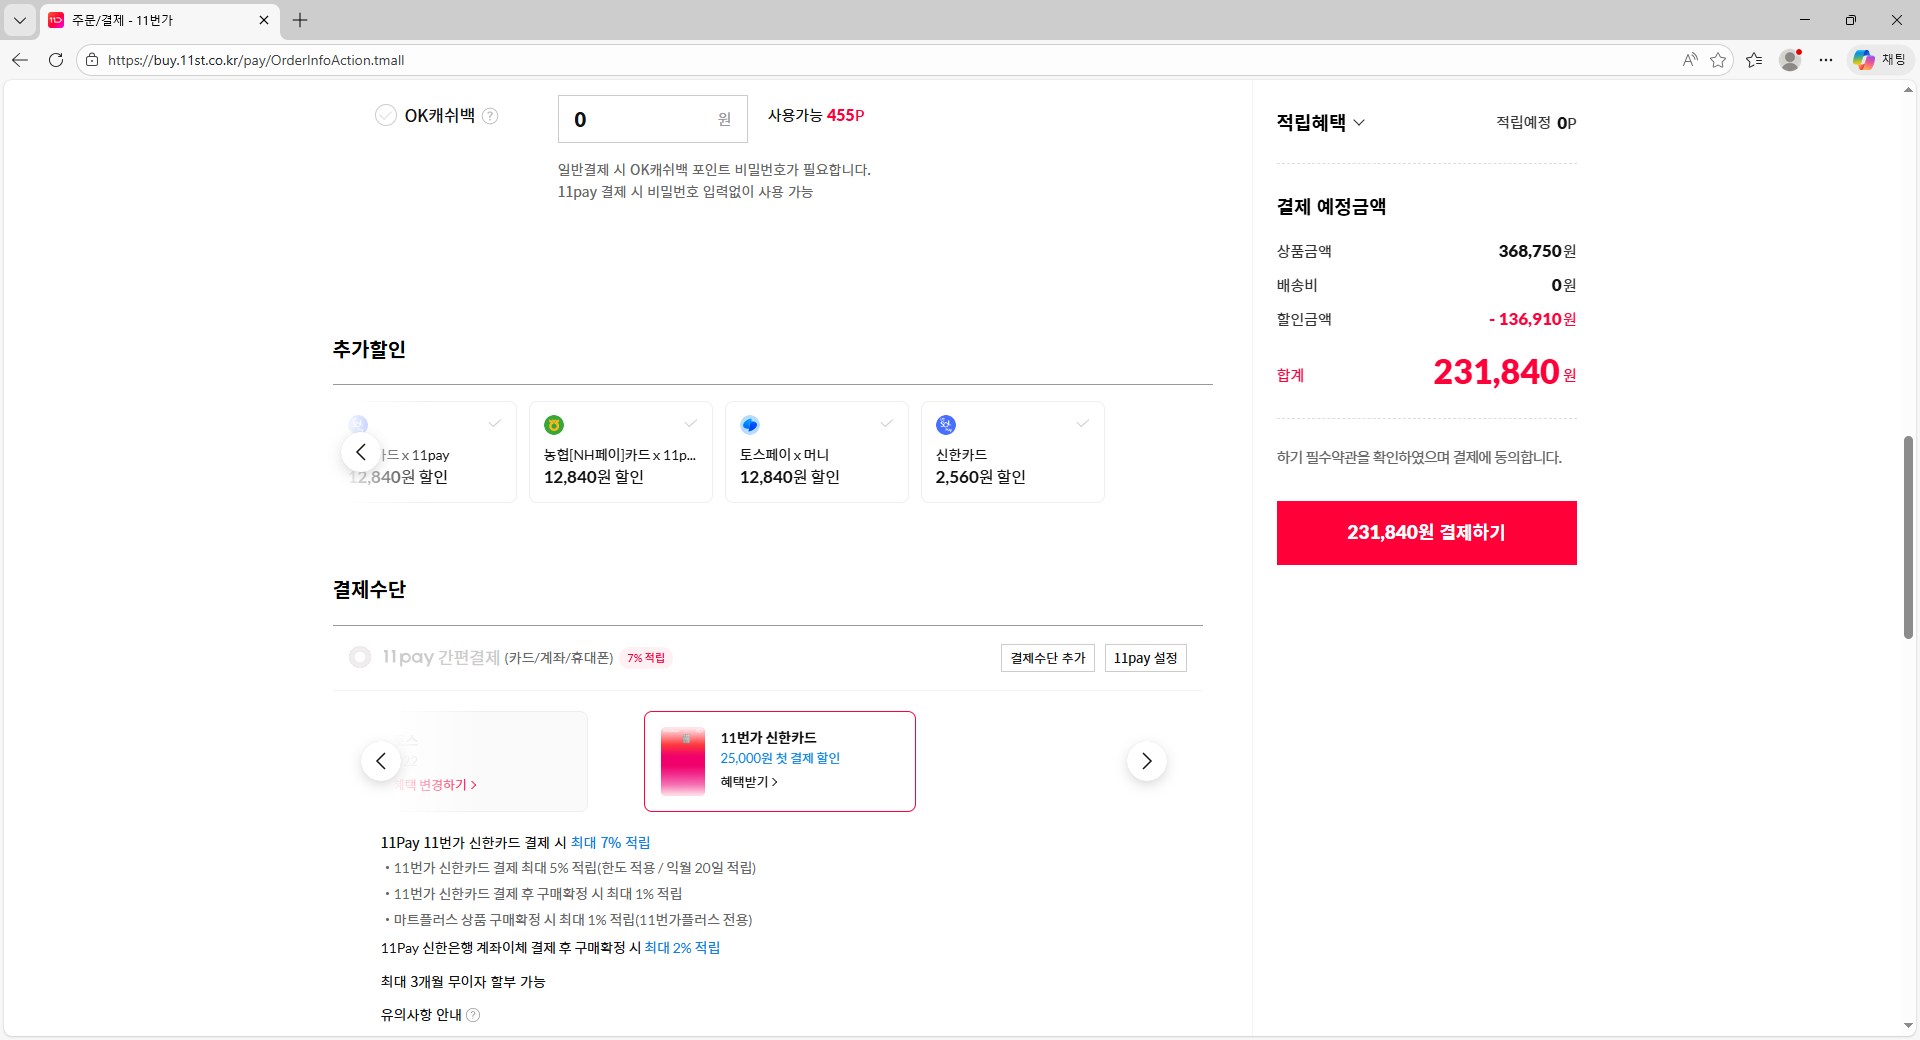The height and width of the screenshot is (1040, 1920).
Task: Show next payment card with right arrow
Action: pyautogui.click(x=1146, y=761)
